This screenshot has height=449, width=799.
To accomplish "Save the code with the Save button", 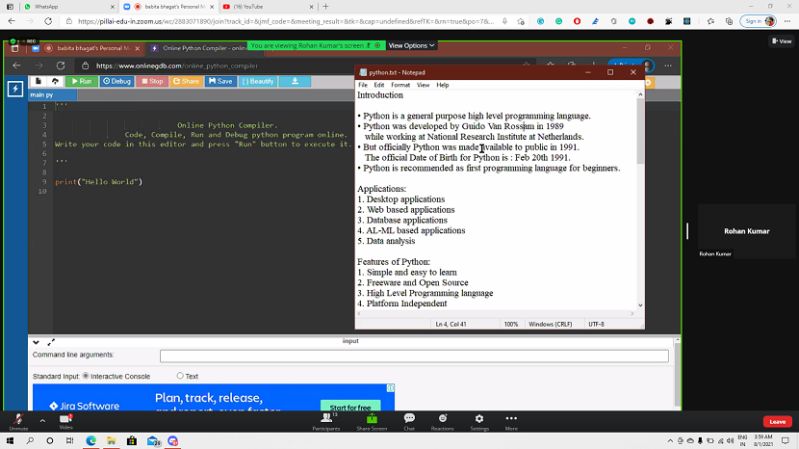I will 221,82.
